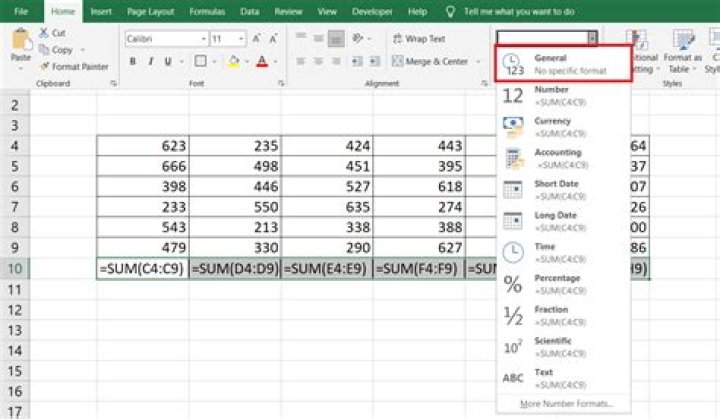Apply Font Color red A
The width and height of the screenshot is (720, 419).
pyautogui.click(x=262, y=61)
